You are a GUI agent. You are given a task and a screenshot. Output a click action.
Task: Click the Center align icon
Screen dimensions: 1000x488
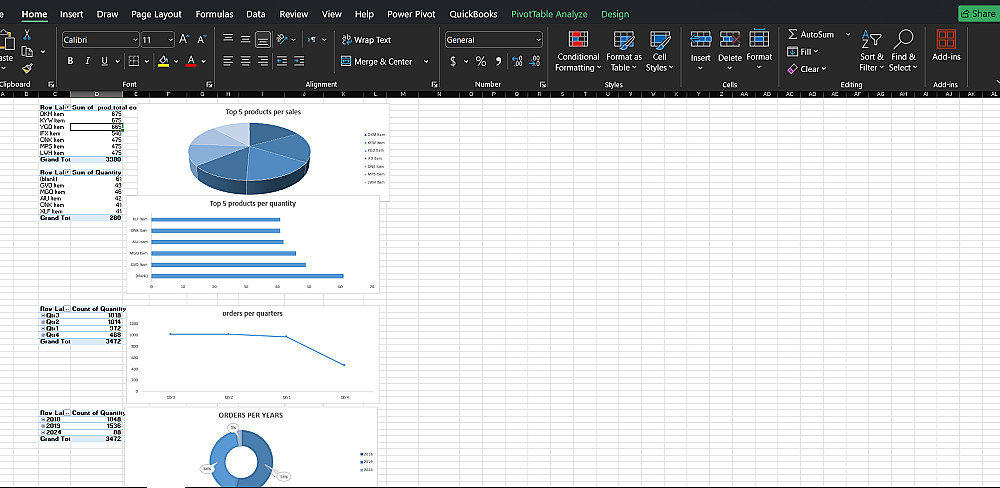tap(247, 62)
